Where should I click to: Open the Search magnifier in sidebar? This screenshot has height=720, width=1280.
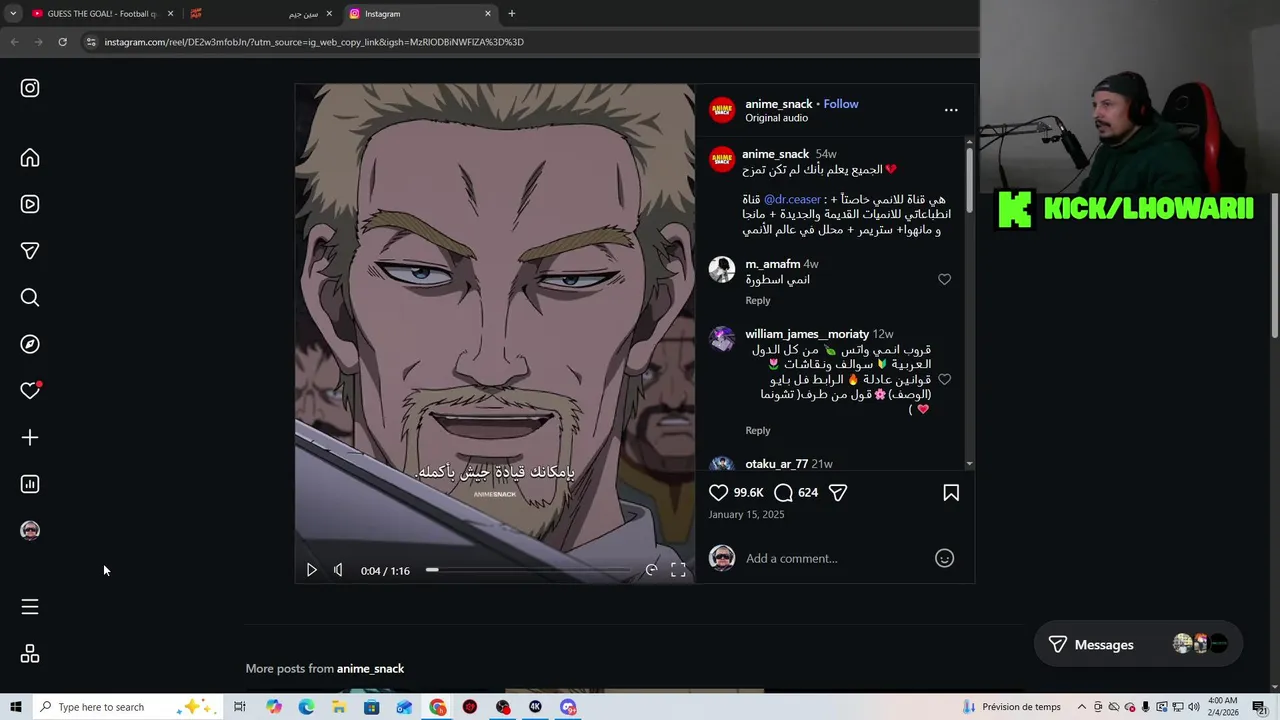[30, 298]
